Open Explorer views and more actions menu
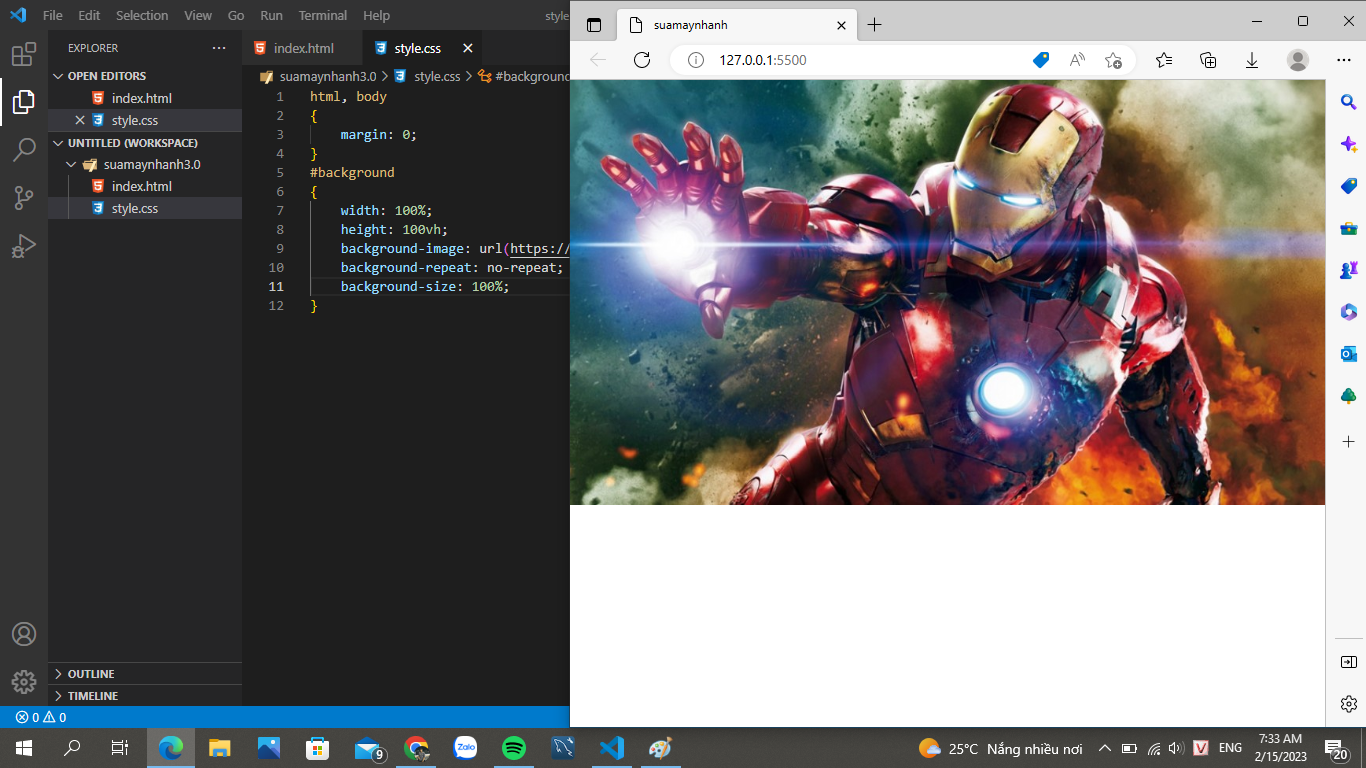The width and height of the screenshot is (1366, 768). tap(219, 48)
